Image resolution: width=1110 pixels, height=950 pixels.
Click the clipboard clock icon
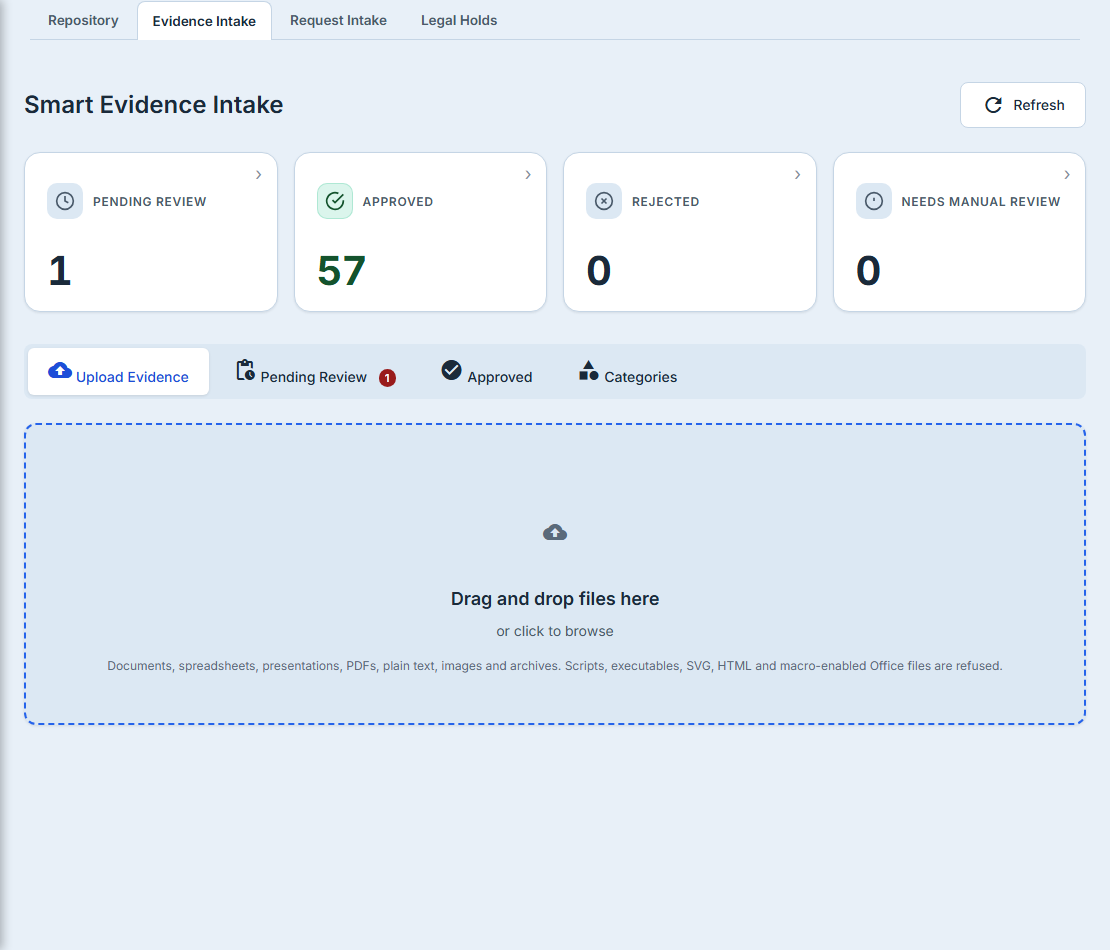[x=246, y=370]
